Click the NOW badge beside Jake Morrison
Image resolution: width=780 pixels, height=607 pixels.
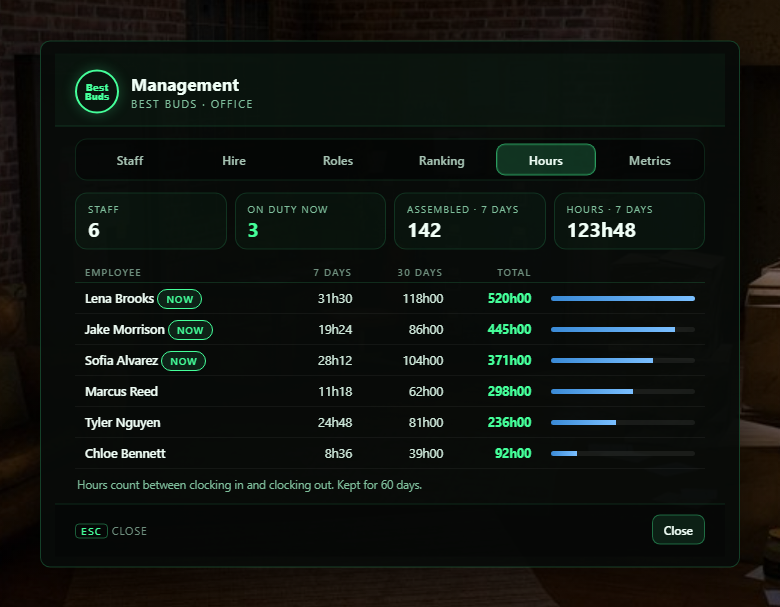(190, 330)
